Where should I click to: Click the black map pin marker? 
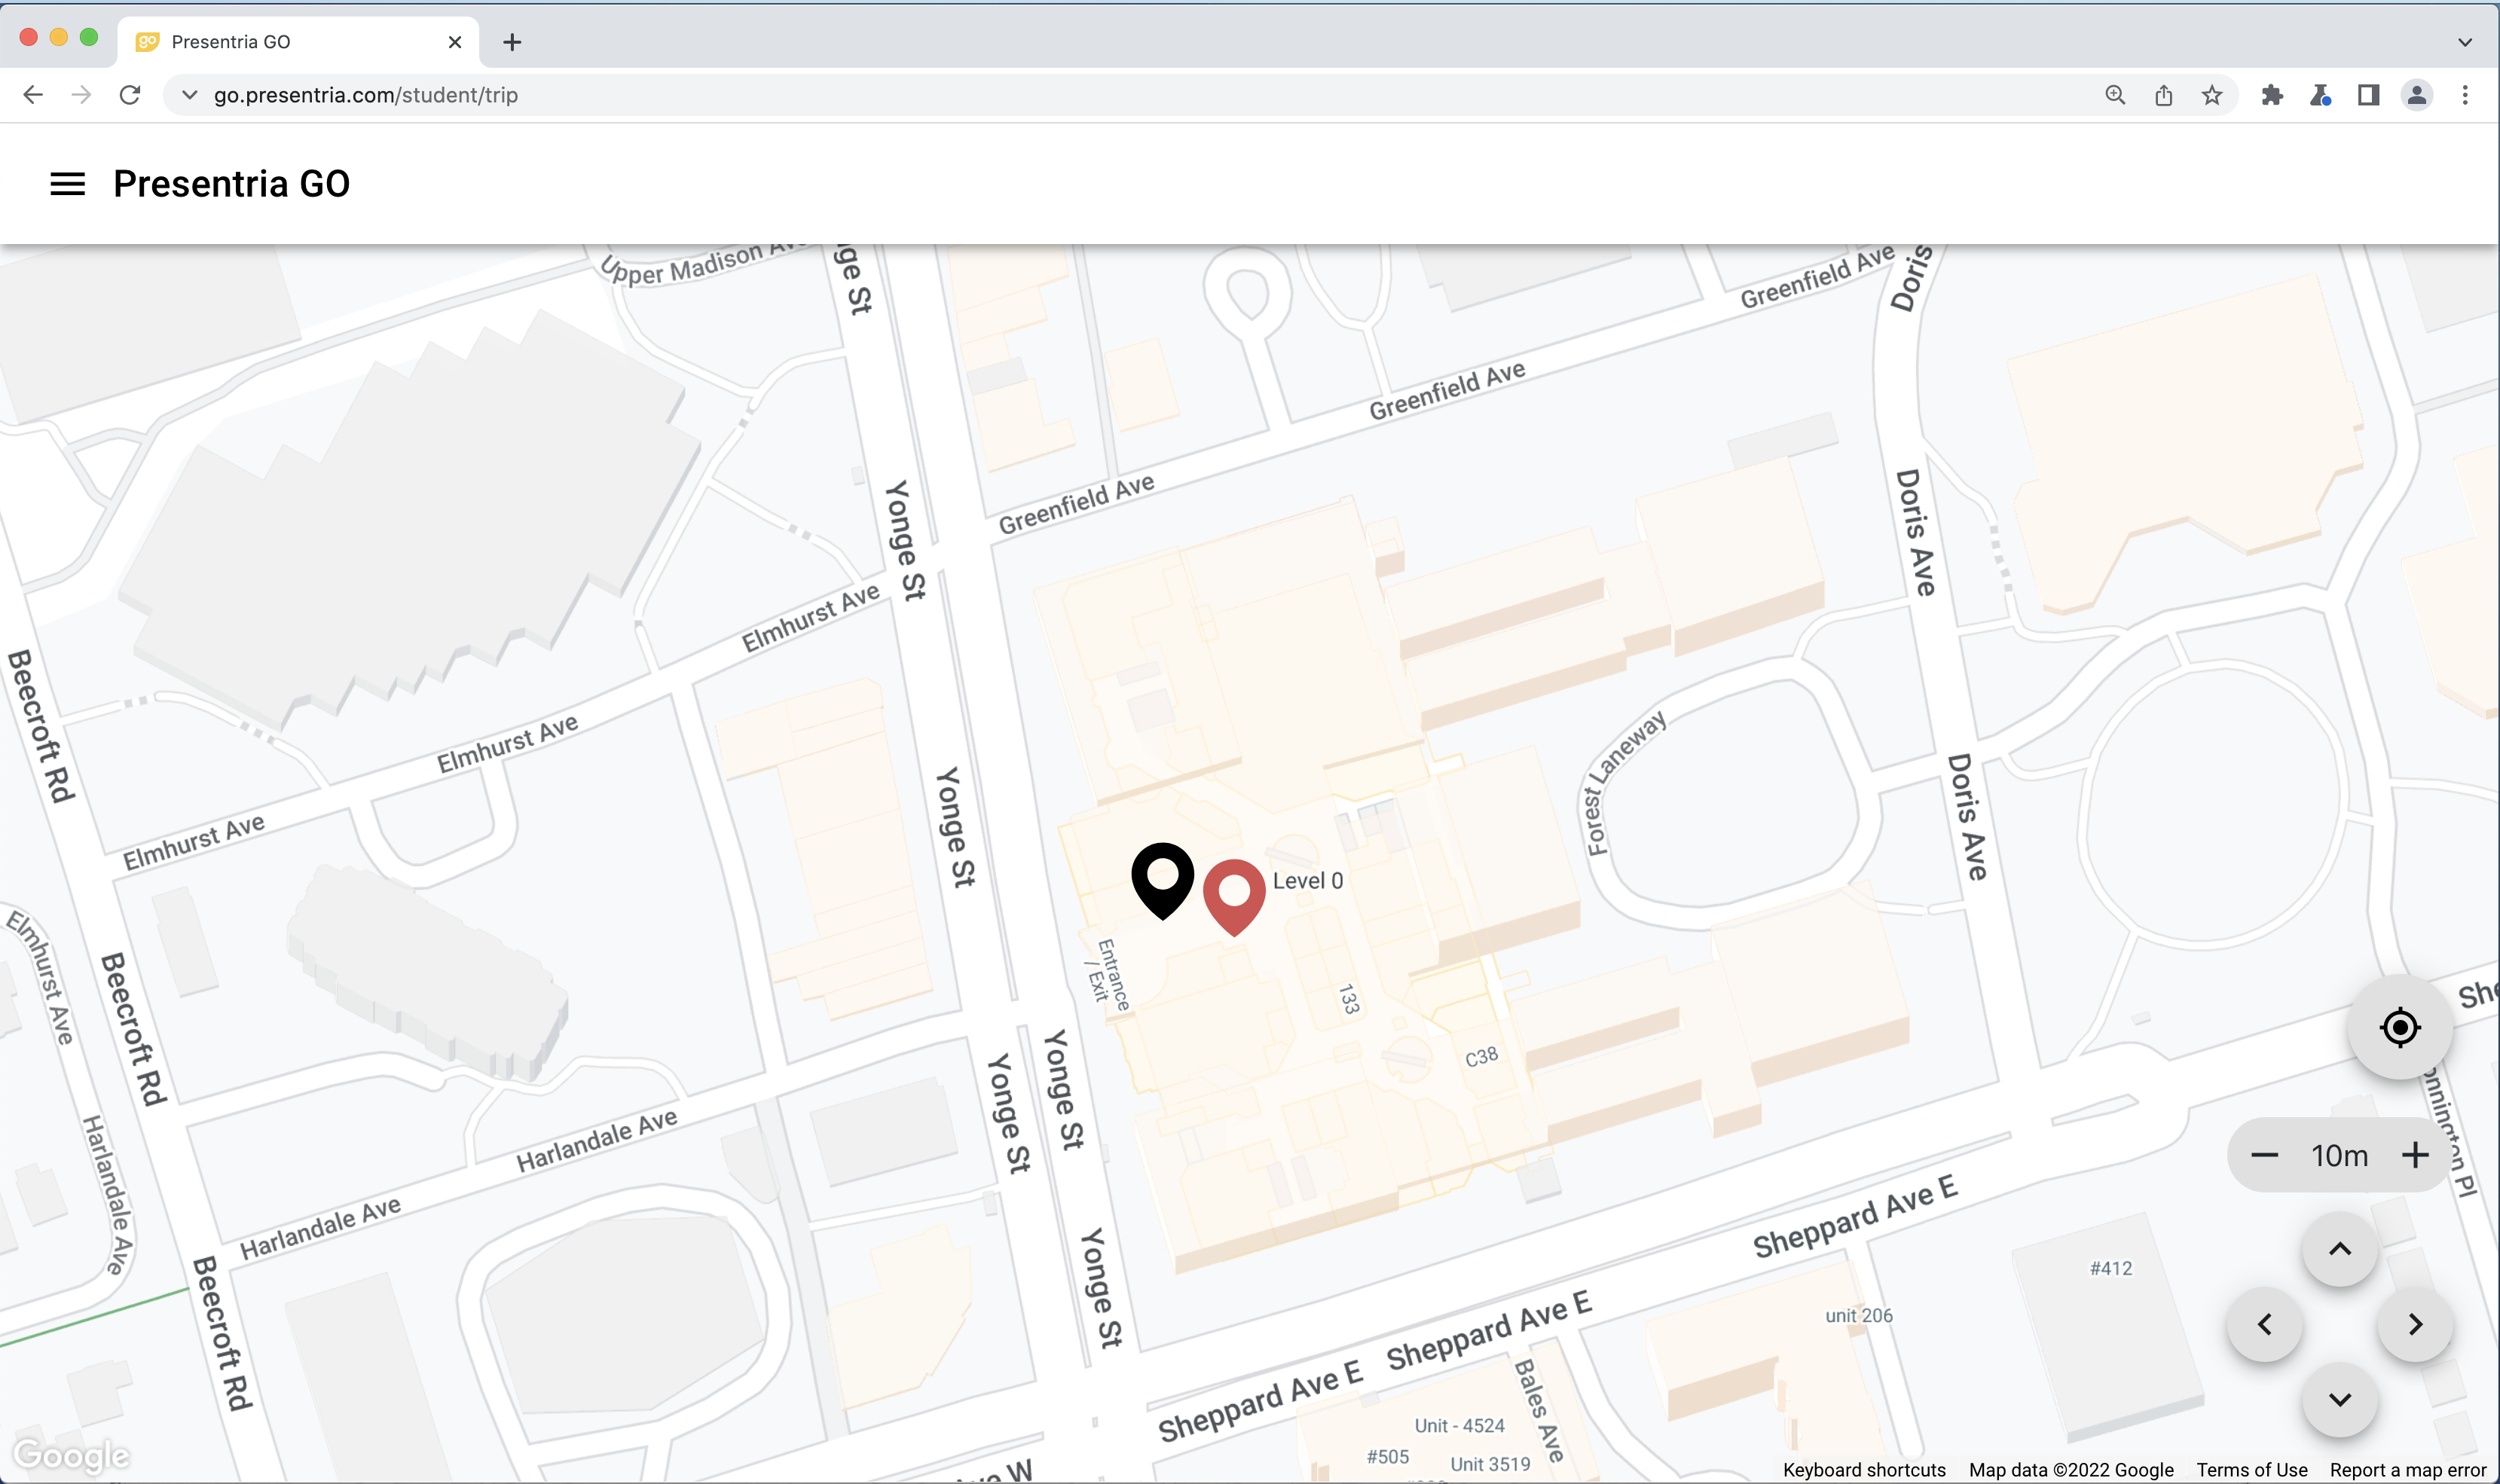(x=1162, y=880)
